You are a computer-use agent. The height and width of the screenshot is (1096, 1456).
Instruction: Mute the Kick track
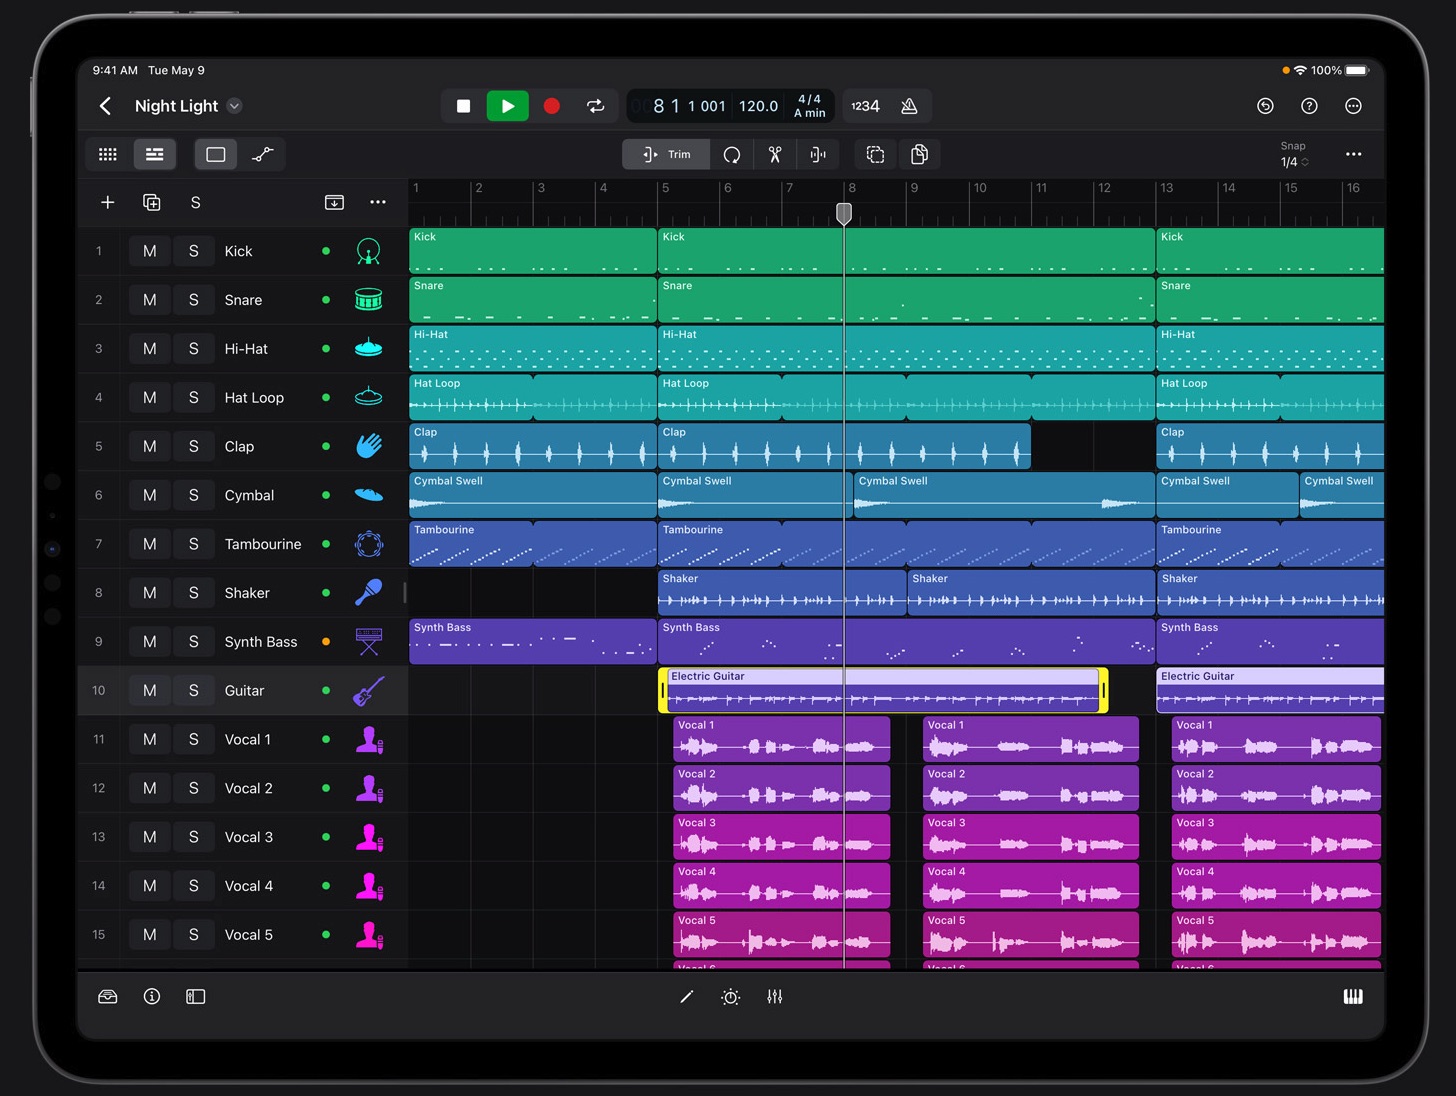[150, 251]
